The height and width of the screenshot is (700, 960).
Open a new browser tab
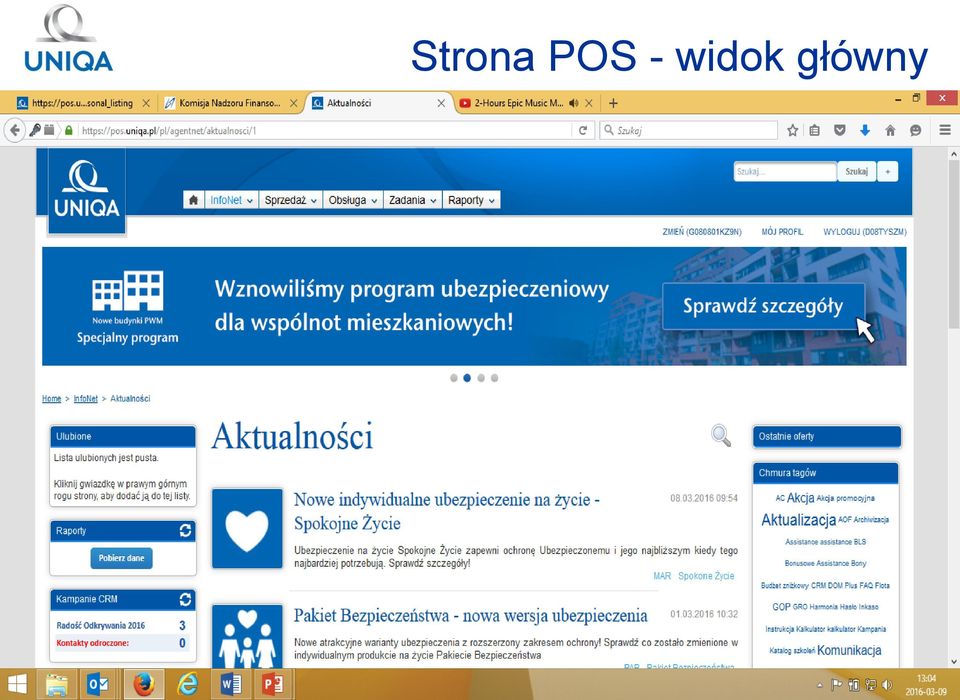613,103
